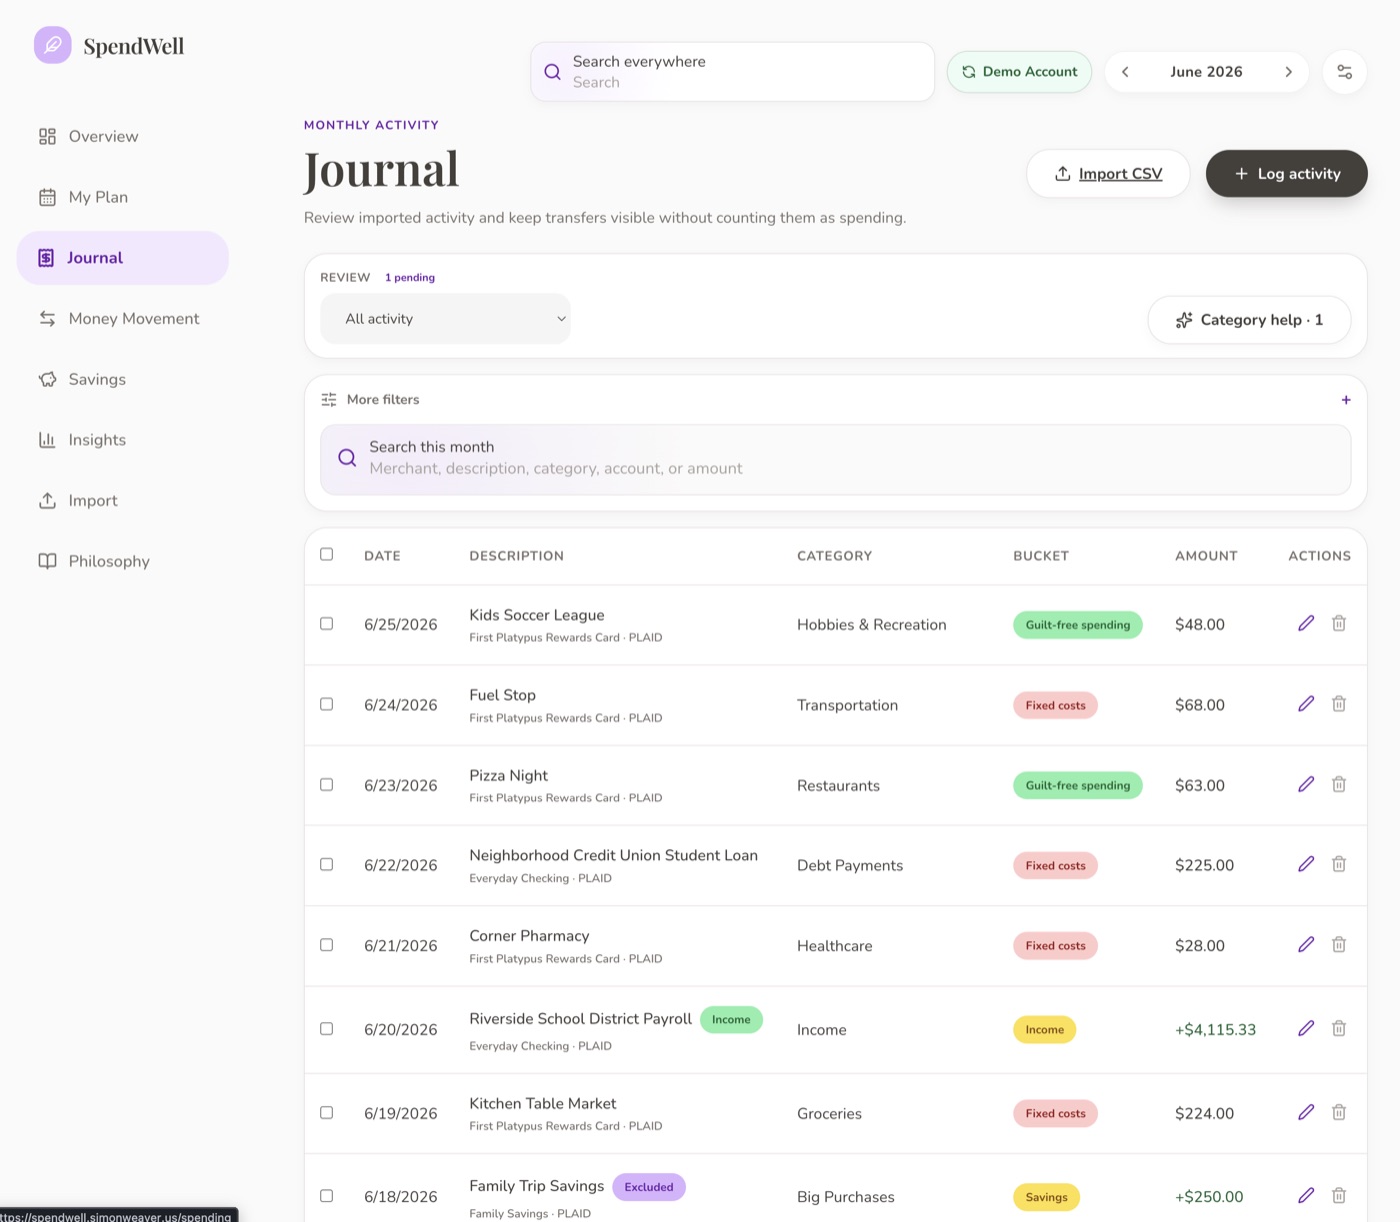This screenshot has height=1222, width=1400.
Task: Click the Savings bucket badge
Action: click(x=1046, y=1197)
